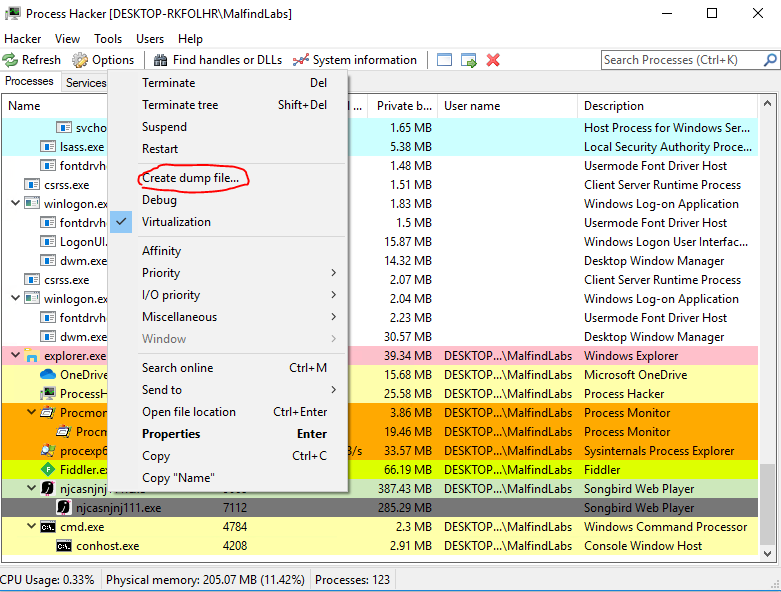
Task: Open the Tools menu in menu bar
Action: pyautogui.click(x=108, y=39)
